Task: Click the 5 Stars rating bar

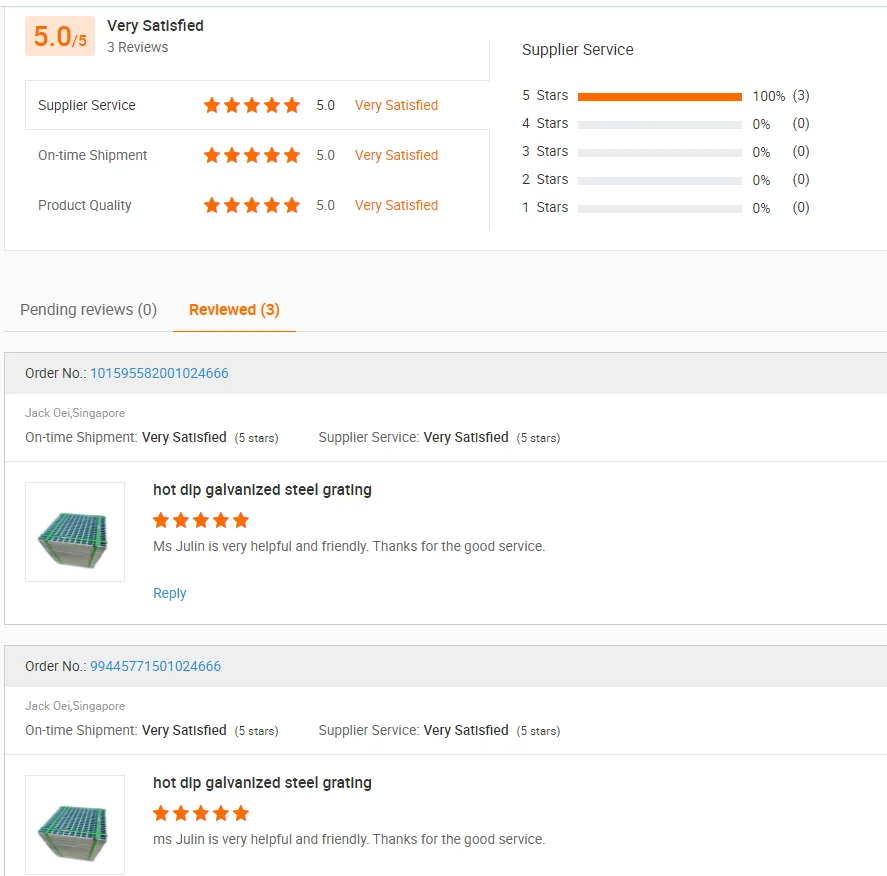Action: pos(659,96)
